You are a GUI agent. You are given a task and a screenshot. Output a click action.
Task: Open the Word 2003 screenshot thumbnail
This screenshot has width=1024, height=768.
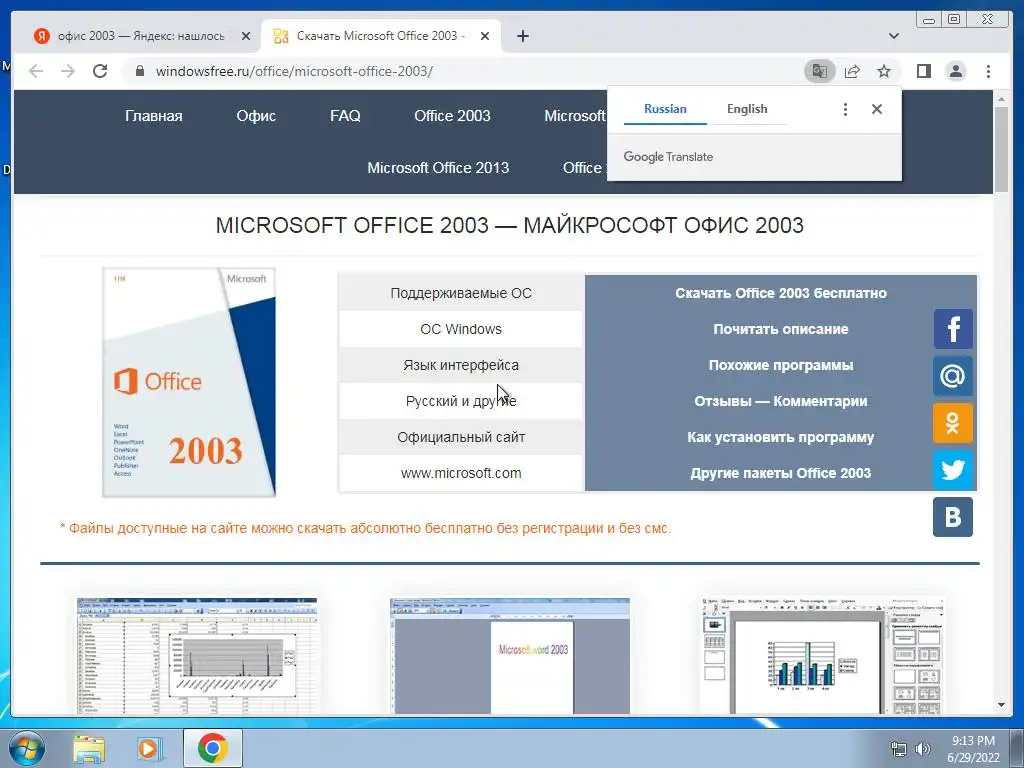510,656
